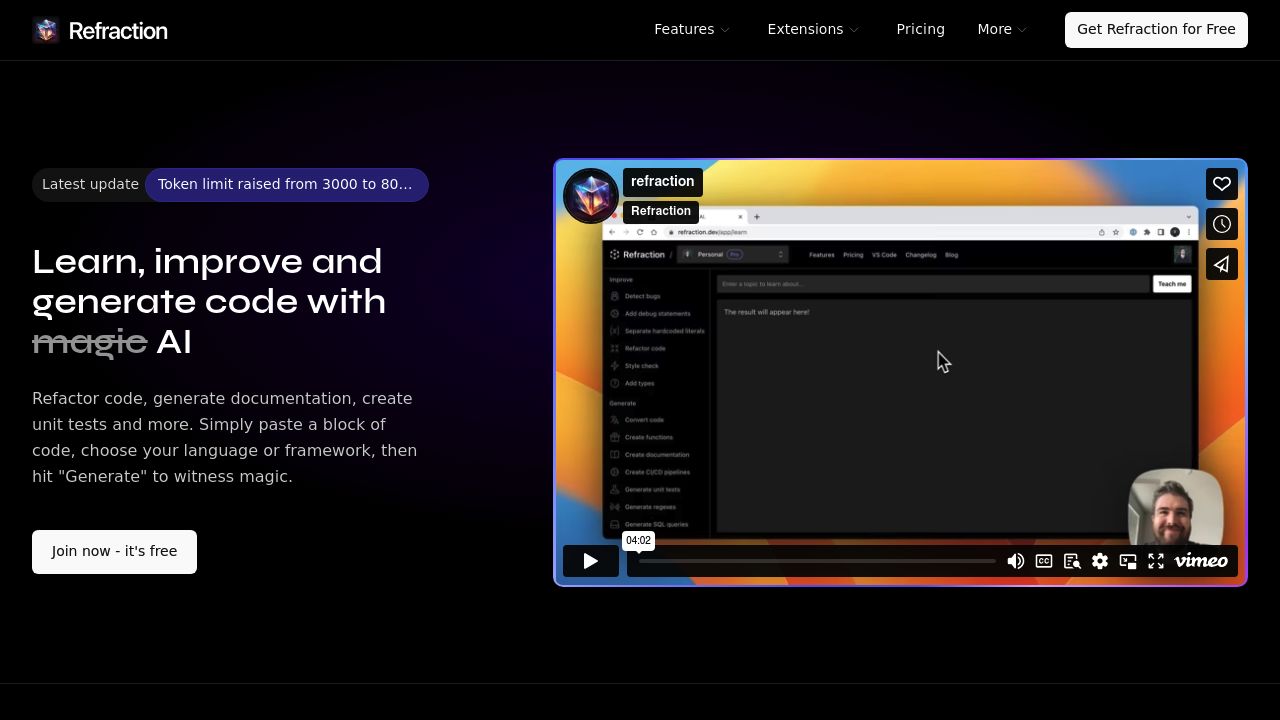The image size is (1280, 720).
Task: Click the Latest update label
Action: (x=90, y=184)
